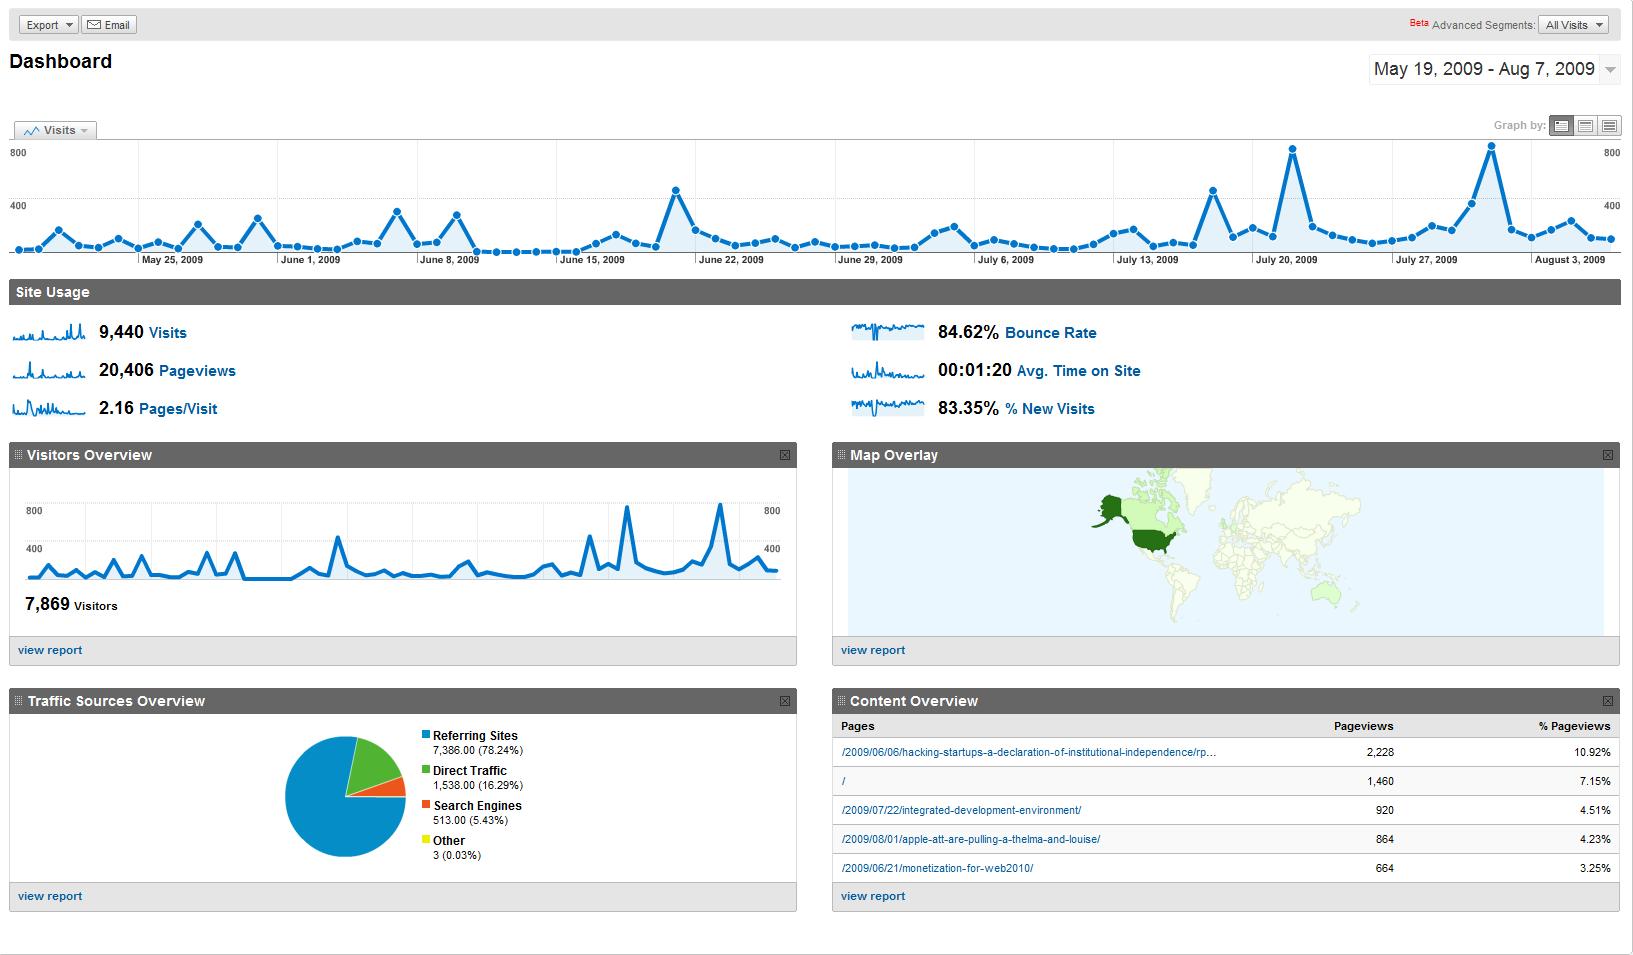
Task: Close the Traffic Sources Overview widget
Action: [x=785, y=701]
